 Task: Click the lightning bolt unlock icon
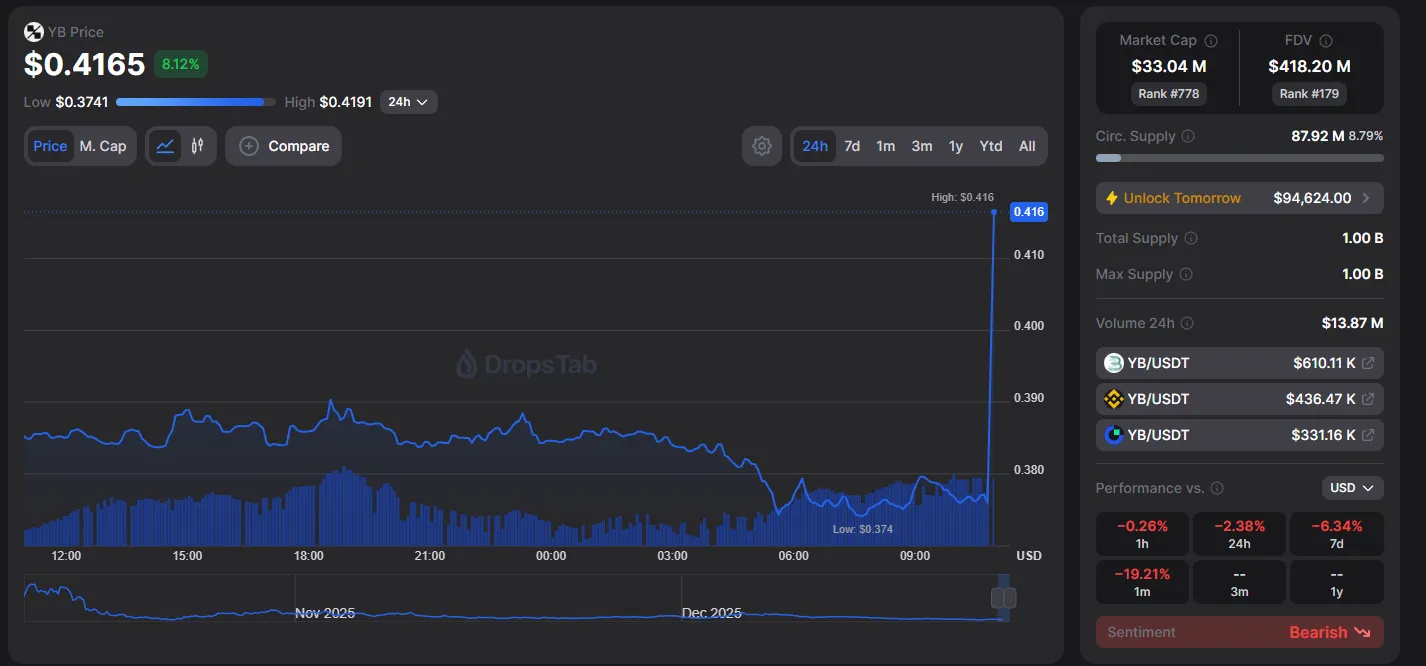tap(1111, 198)
